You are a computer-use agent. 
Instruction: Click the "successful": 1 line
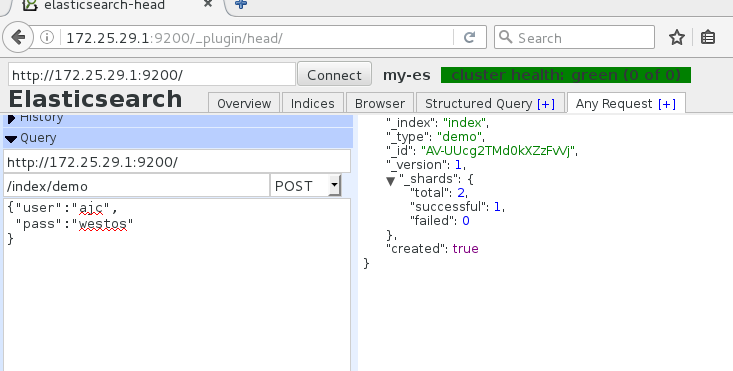[x=457, y=207]
